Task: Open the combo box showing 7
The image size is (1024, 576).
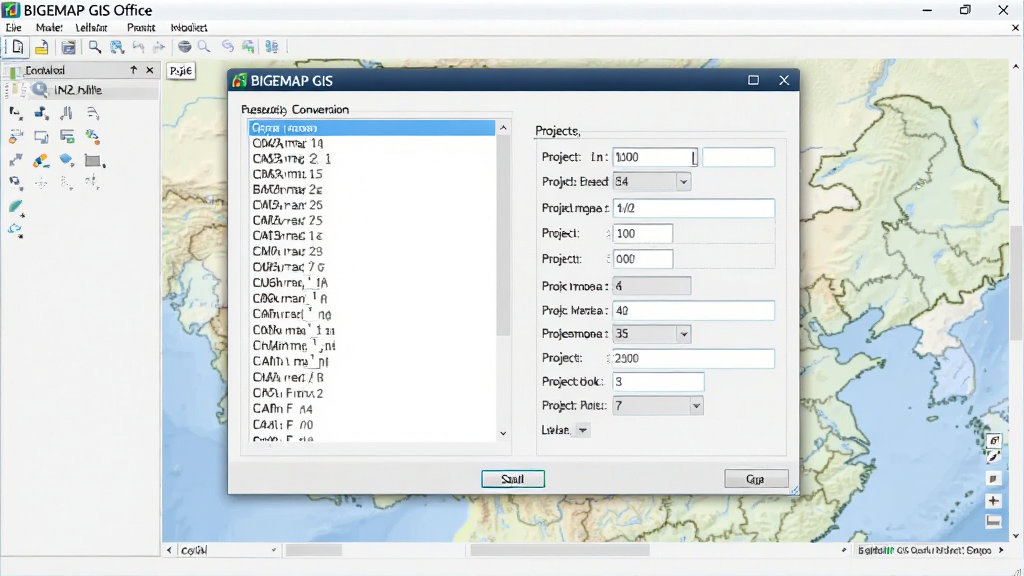Action: pyautogui.click(x=658, y=406)
